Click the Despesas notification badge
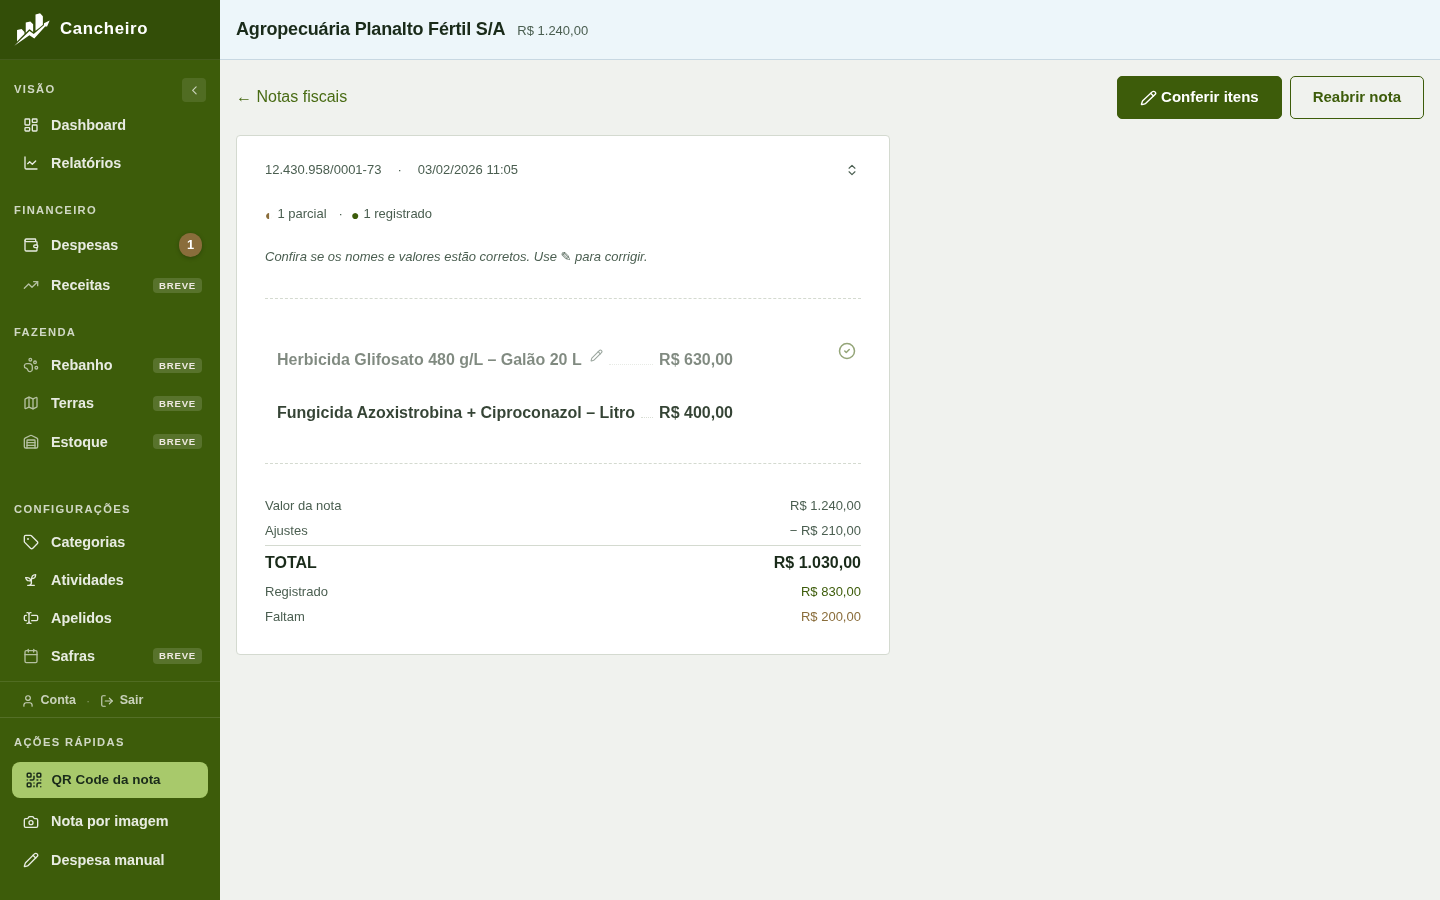This screenshot has height=900, width=1440. pos(190,245)
